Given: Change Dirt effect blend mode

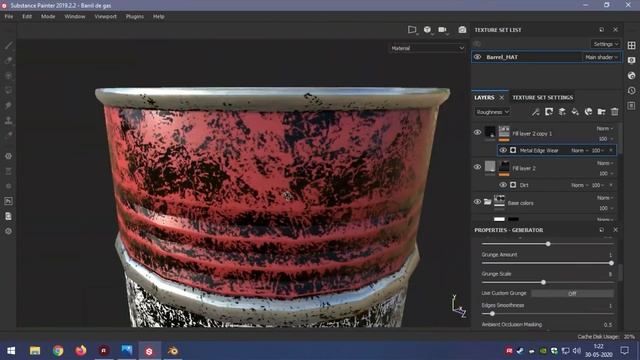Looking at the screenshot, I should tap(580, 185).
